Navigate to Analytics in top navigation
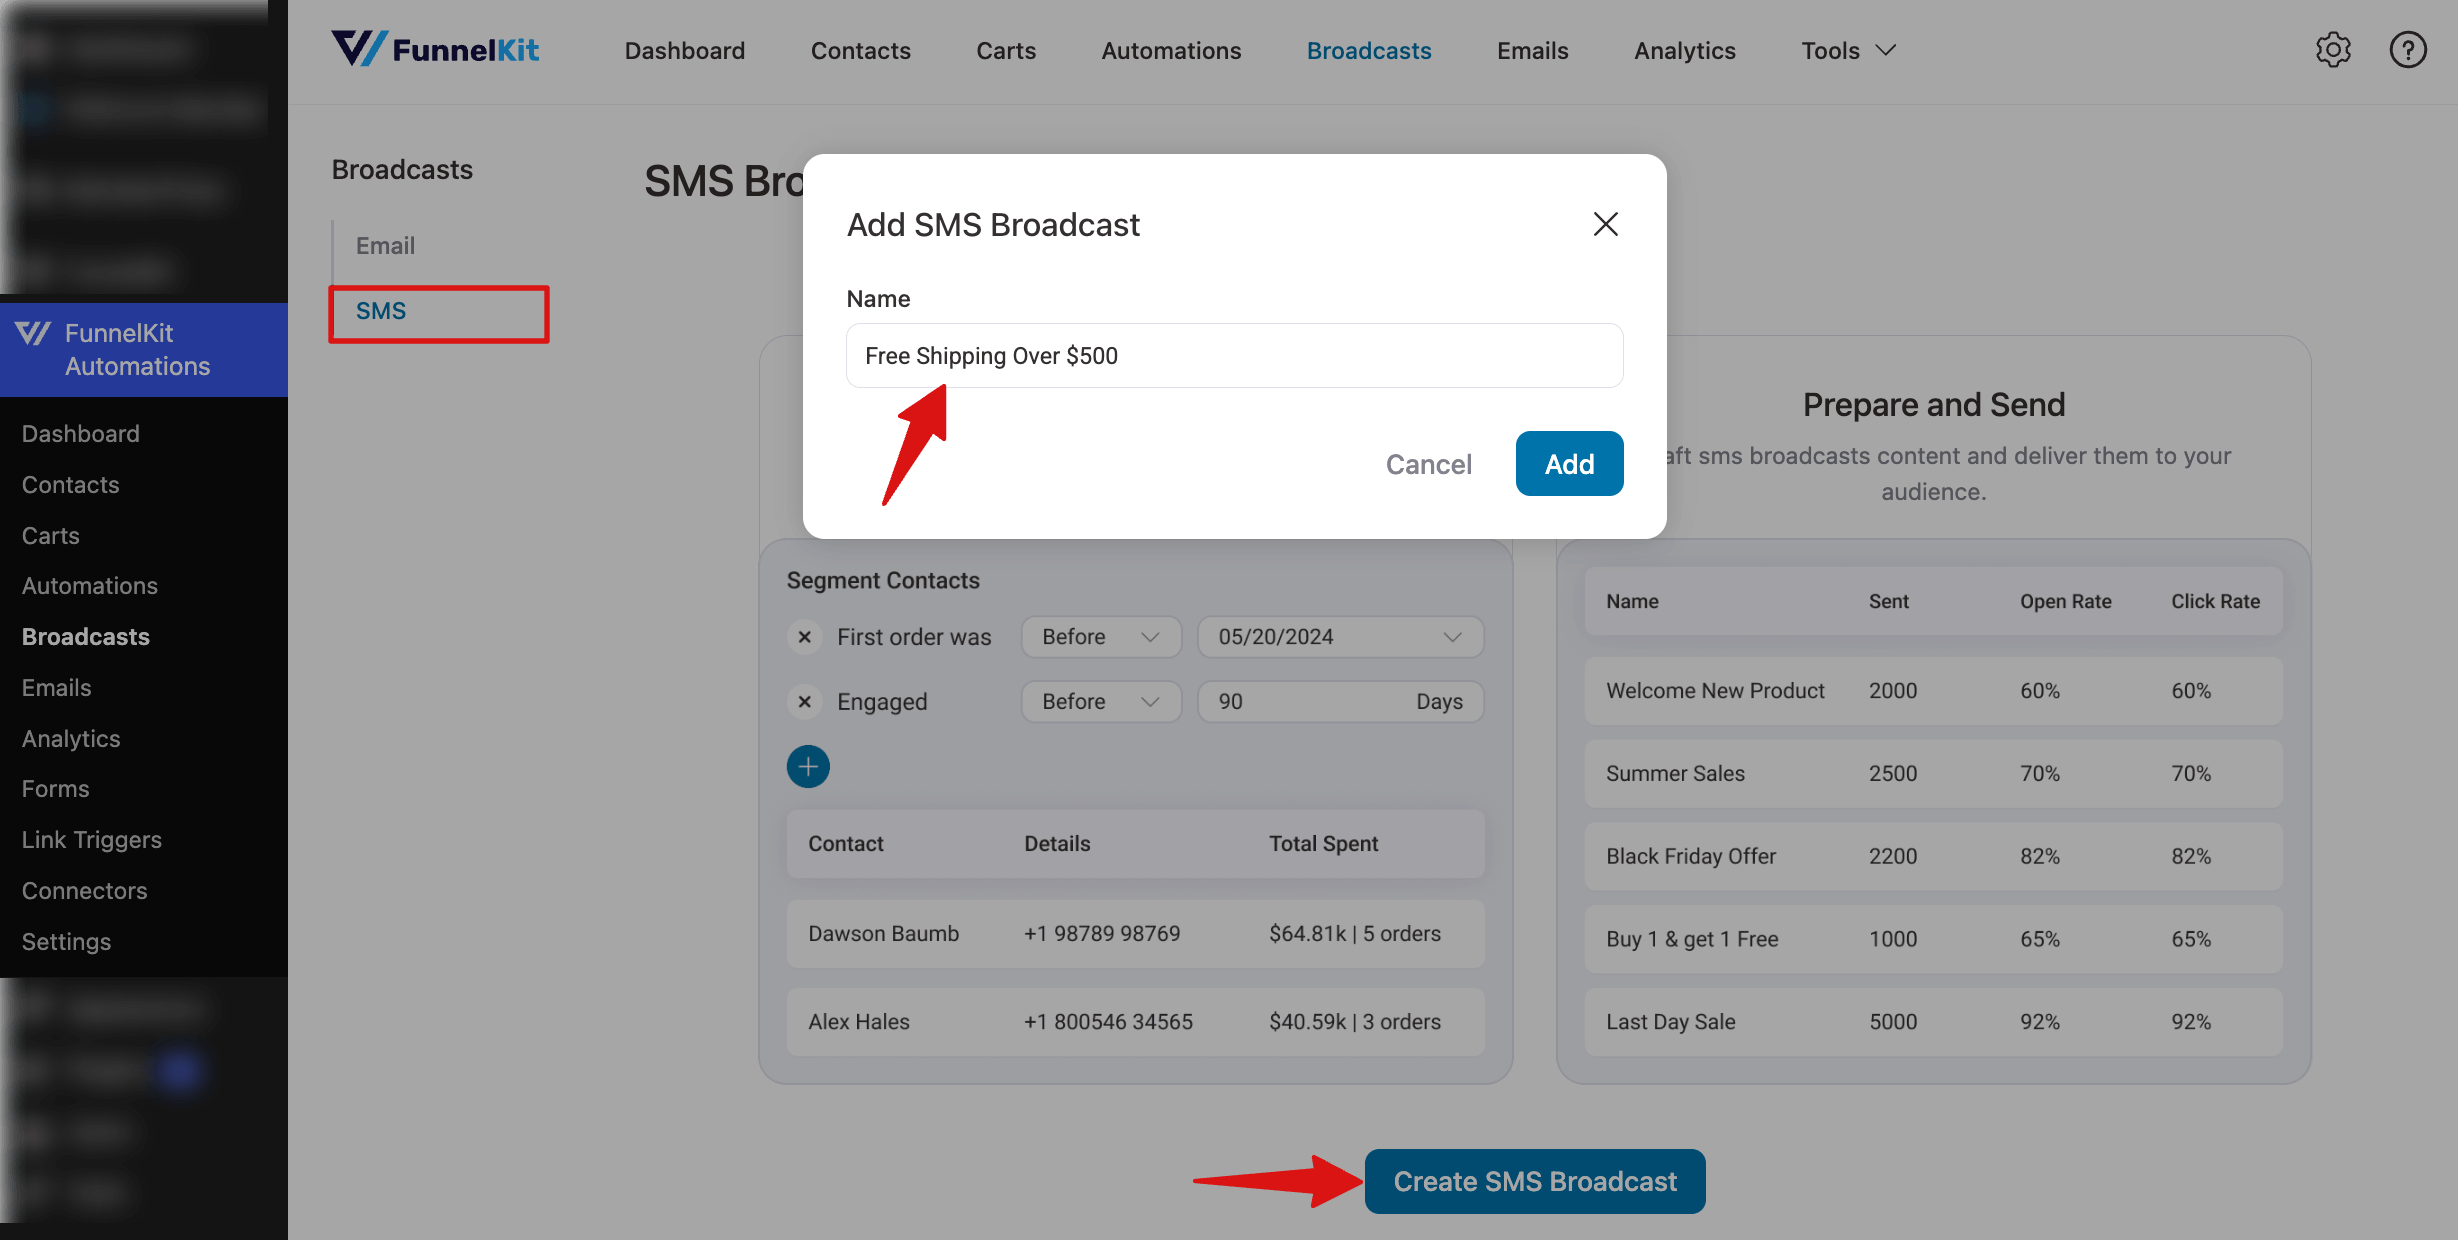 [1683, 50]
